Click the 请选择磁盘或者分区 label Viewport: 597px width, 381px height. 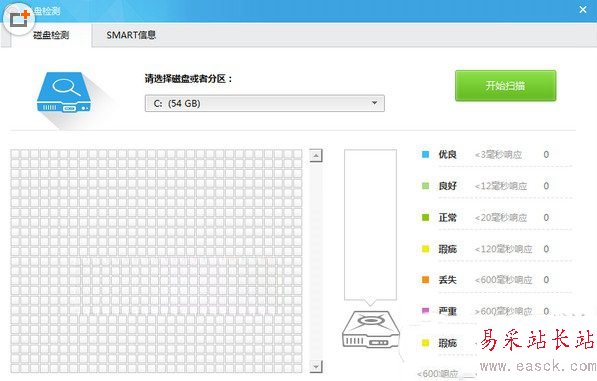(x=188, y=79)
